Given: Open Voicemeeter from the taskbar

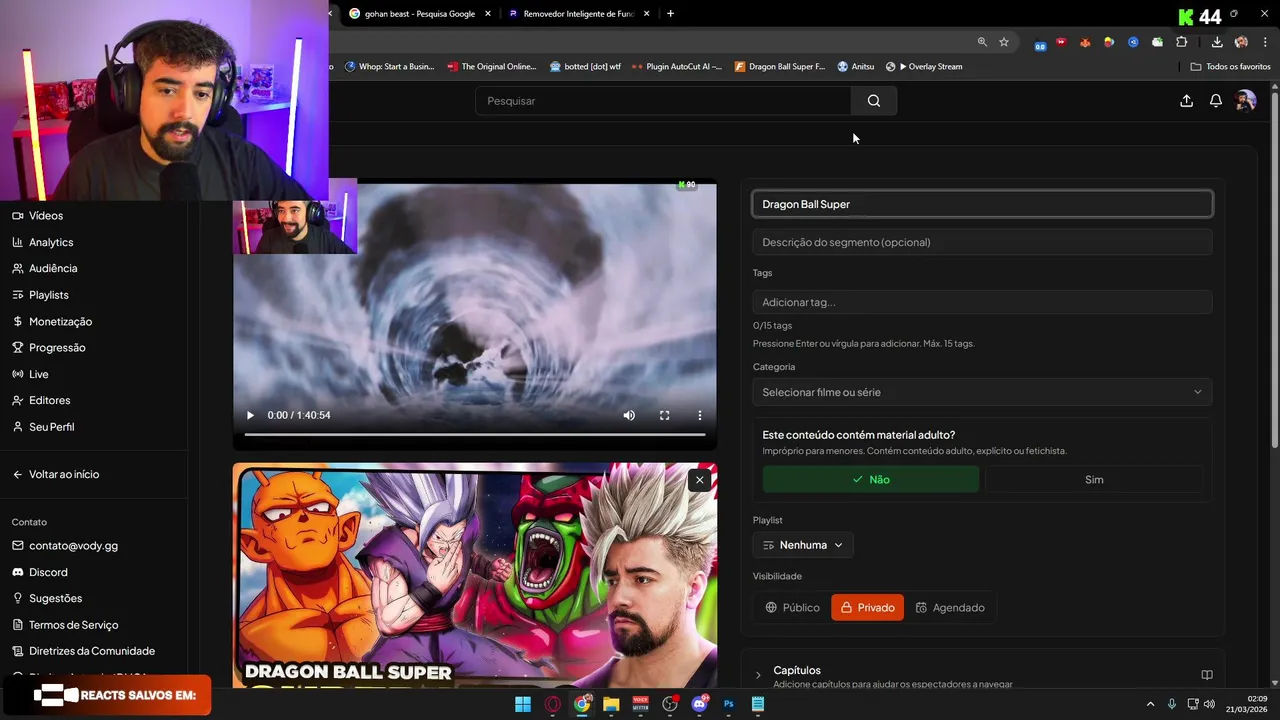Looking at the screenshot, I should click(x=641, y=704).
